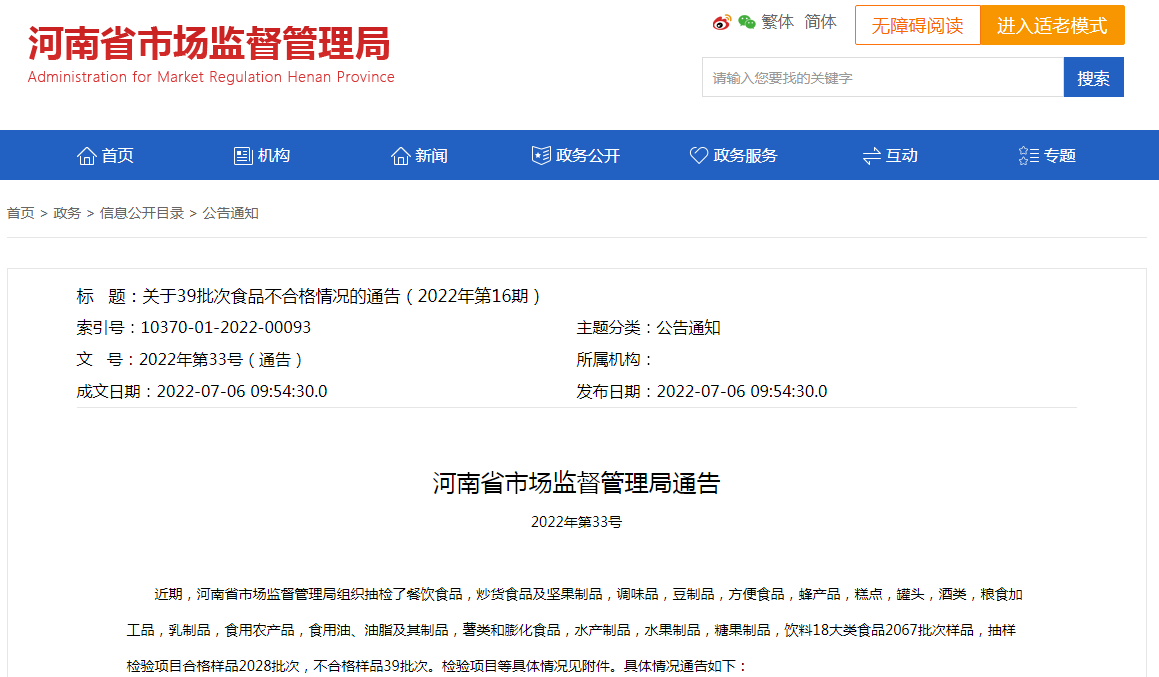The height and width of the screenshot is (677, 1159).
Task: Enter 适老模式 senior-friendly mode
Action: 1053,25
